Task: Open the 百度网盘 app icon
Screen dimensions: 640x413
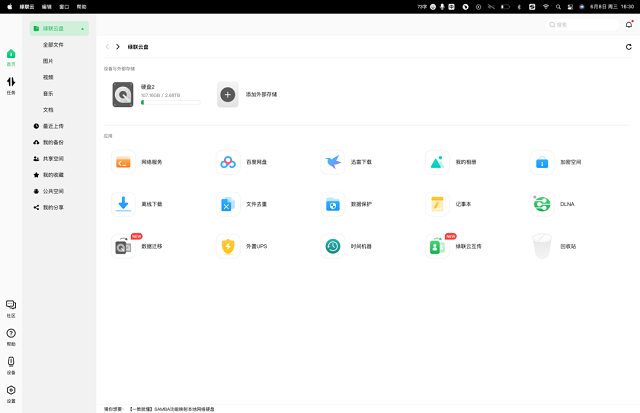Action: [x=228, y=162]
